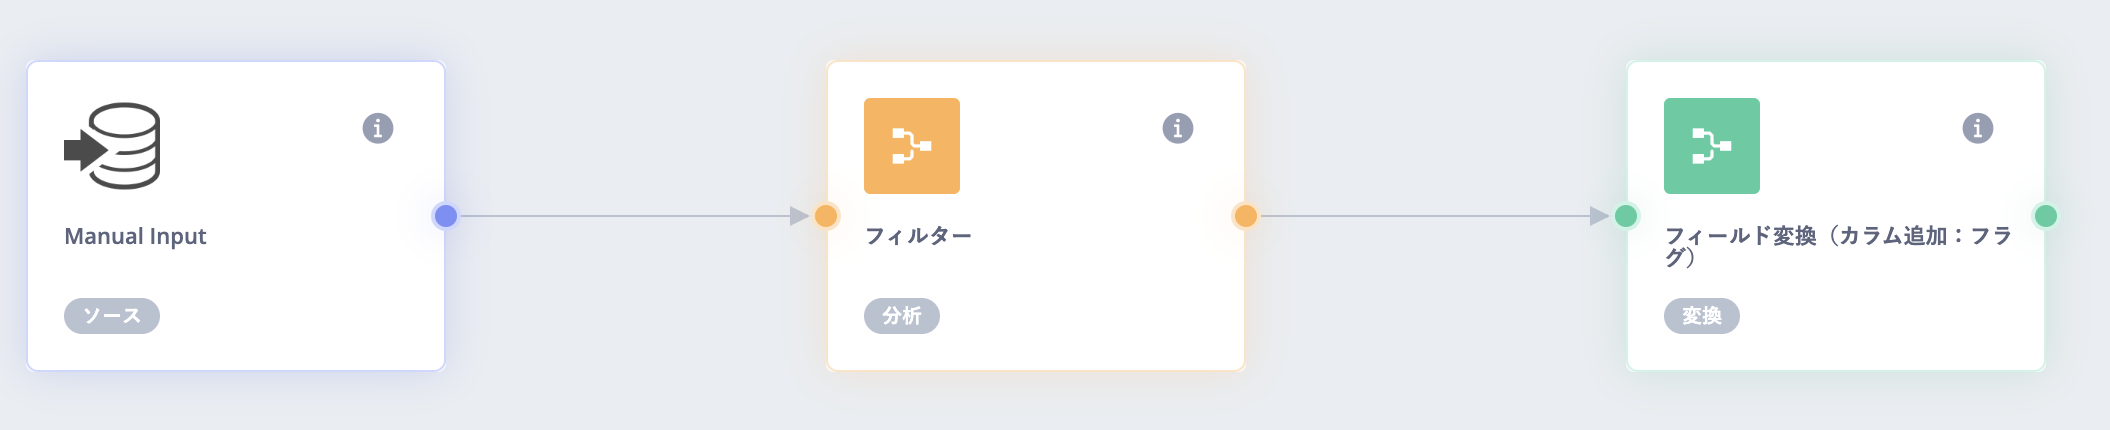
Task: Click the 分析 tag badge
Action: point(901,316)
